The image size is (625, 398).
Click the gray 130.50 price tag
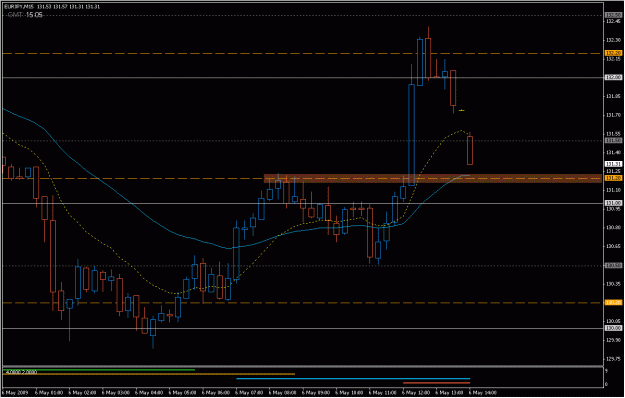point(613,266)
